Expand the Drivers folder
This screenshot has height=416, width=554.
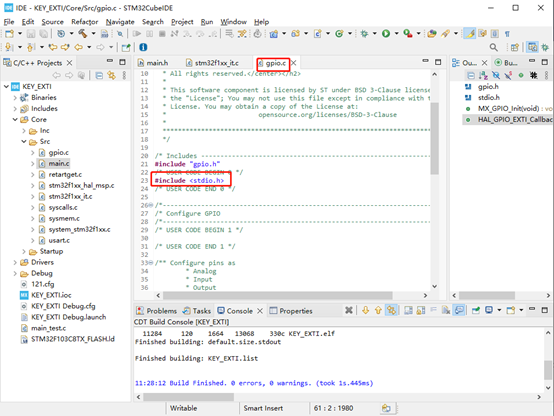[x=15, y=262]
